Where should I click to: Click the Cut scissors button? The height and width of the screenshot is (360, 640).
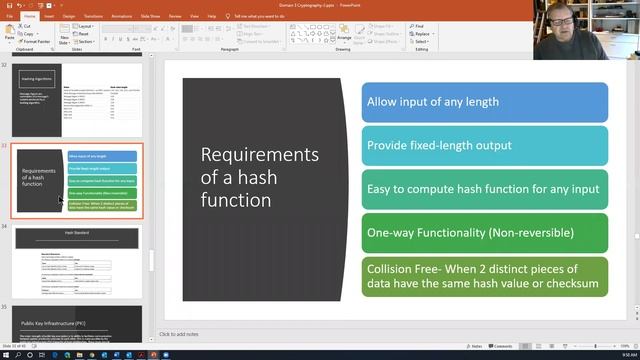coord(24,26)
